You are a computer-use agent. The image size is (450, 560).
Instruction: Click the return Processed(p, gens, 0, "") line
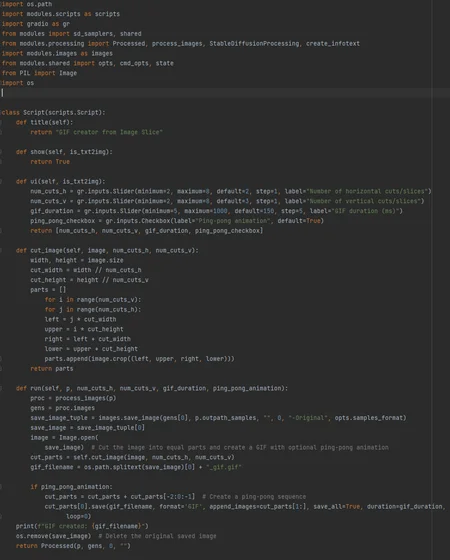click(73, 546)
